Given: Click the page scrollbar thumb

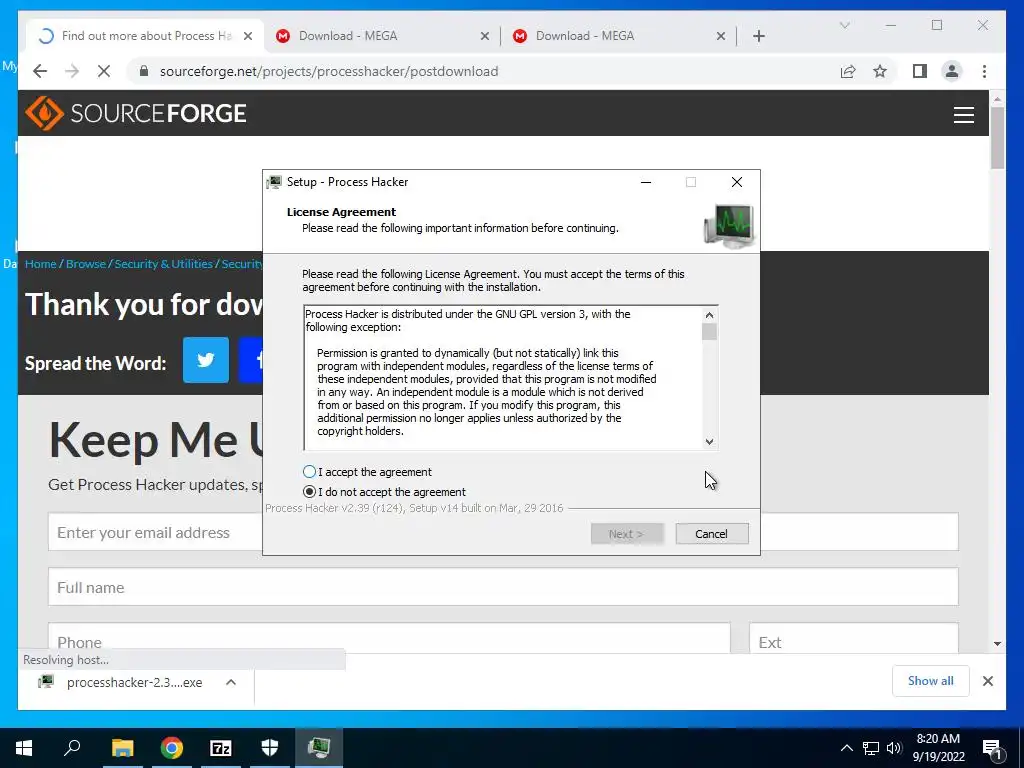Looking at the screenshot, I should pos(997,138).
